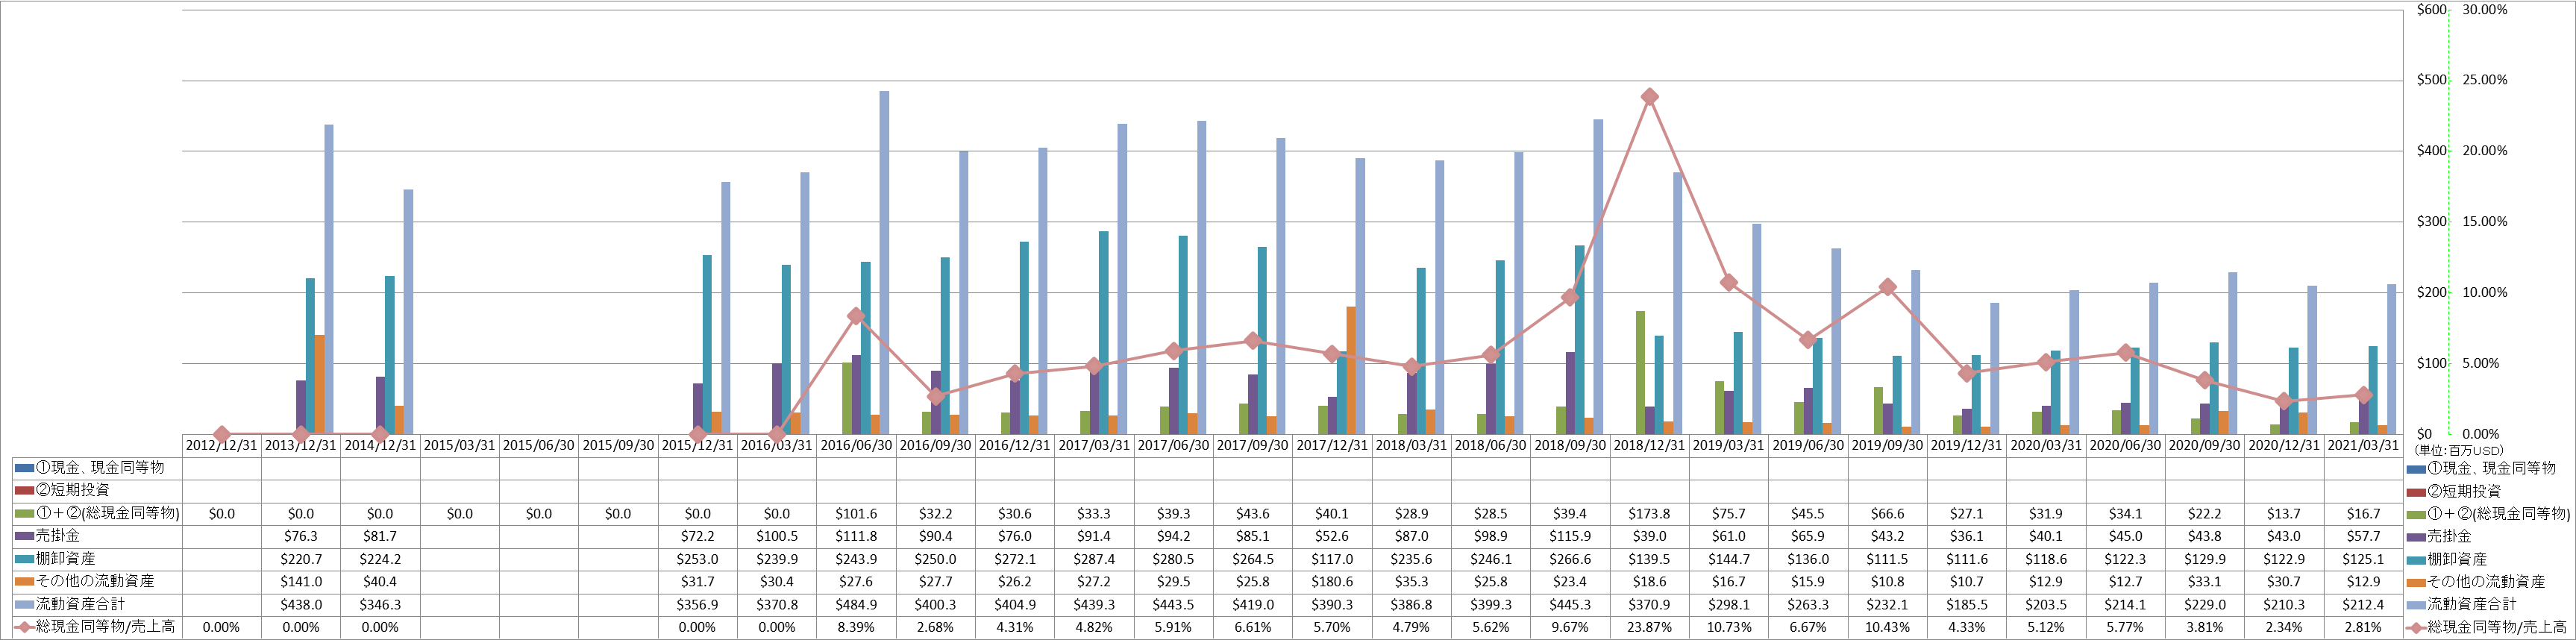Select the 25.00% axis label
Viewport: 2576px width, 640px height.
[x=2485, y=80]
